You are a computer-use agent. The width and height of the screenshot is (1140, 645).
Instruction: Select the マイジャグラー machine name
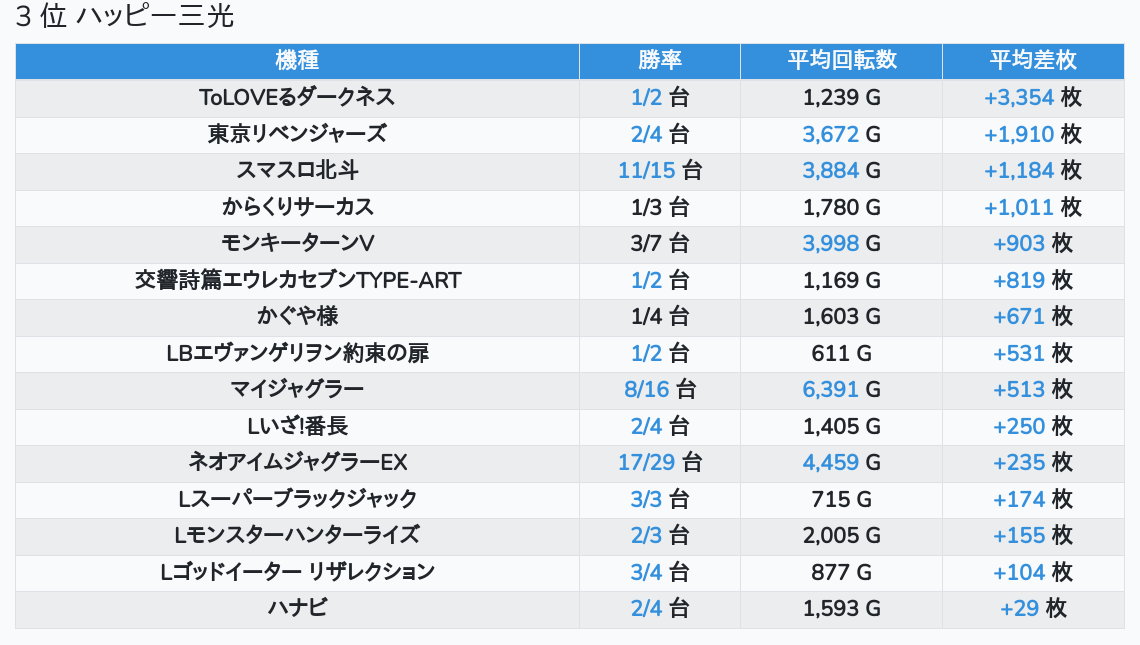[x=297, y=390]
